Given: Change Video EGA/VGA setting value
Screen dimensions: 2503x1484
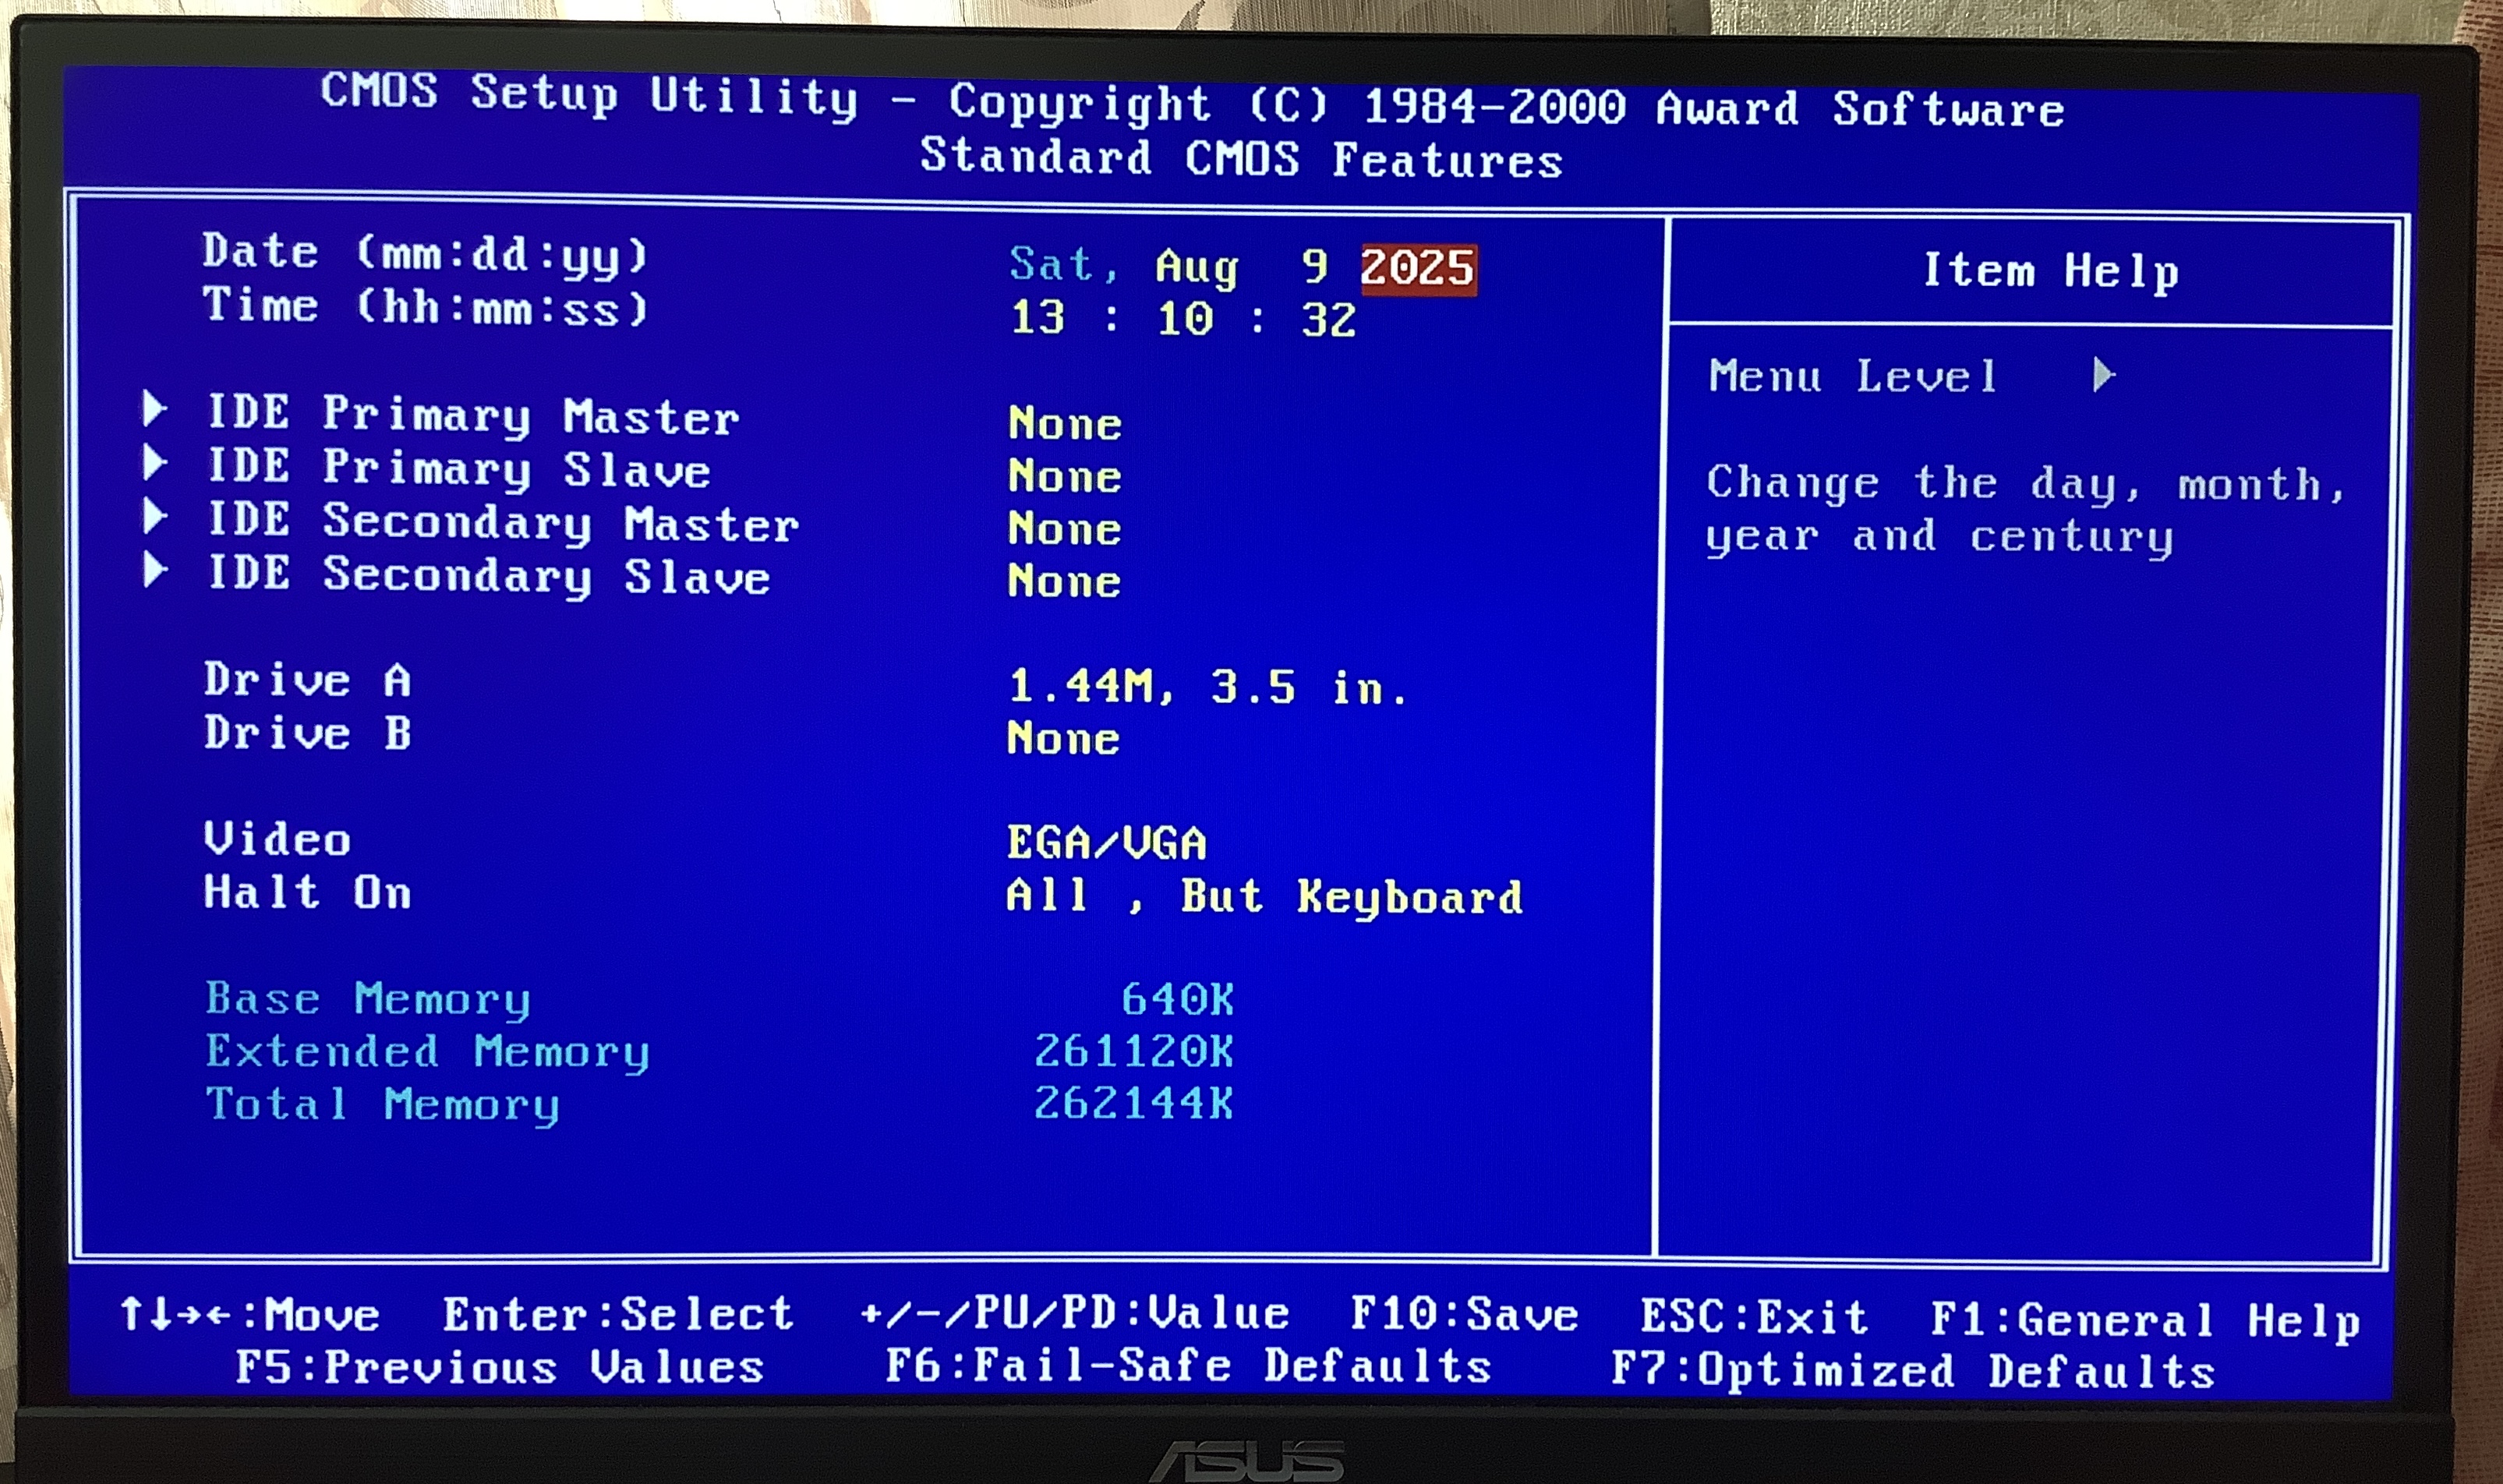Looking at the screenshot, I should [1106, 843].
